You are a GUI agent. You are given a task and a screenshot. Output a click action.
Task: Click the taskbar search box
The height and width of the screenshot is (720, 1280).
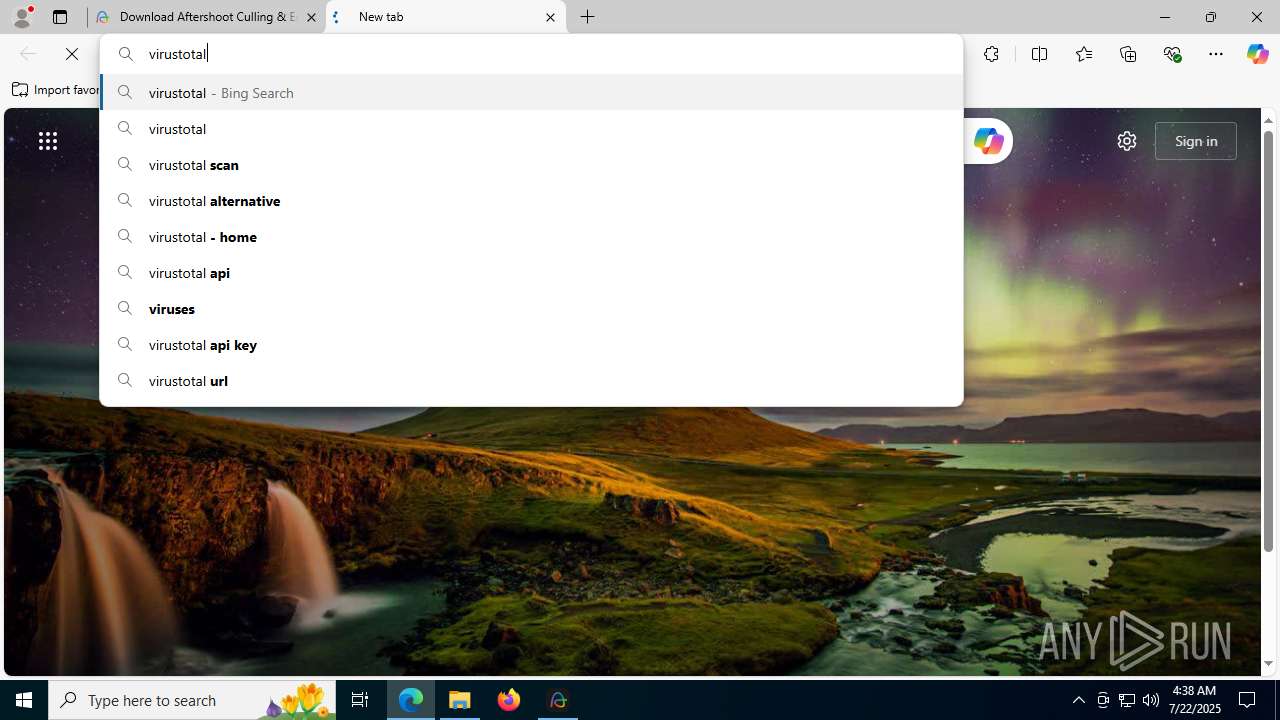[192, 700]
